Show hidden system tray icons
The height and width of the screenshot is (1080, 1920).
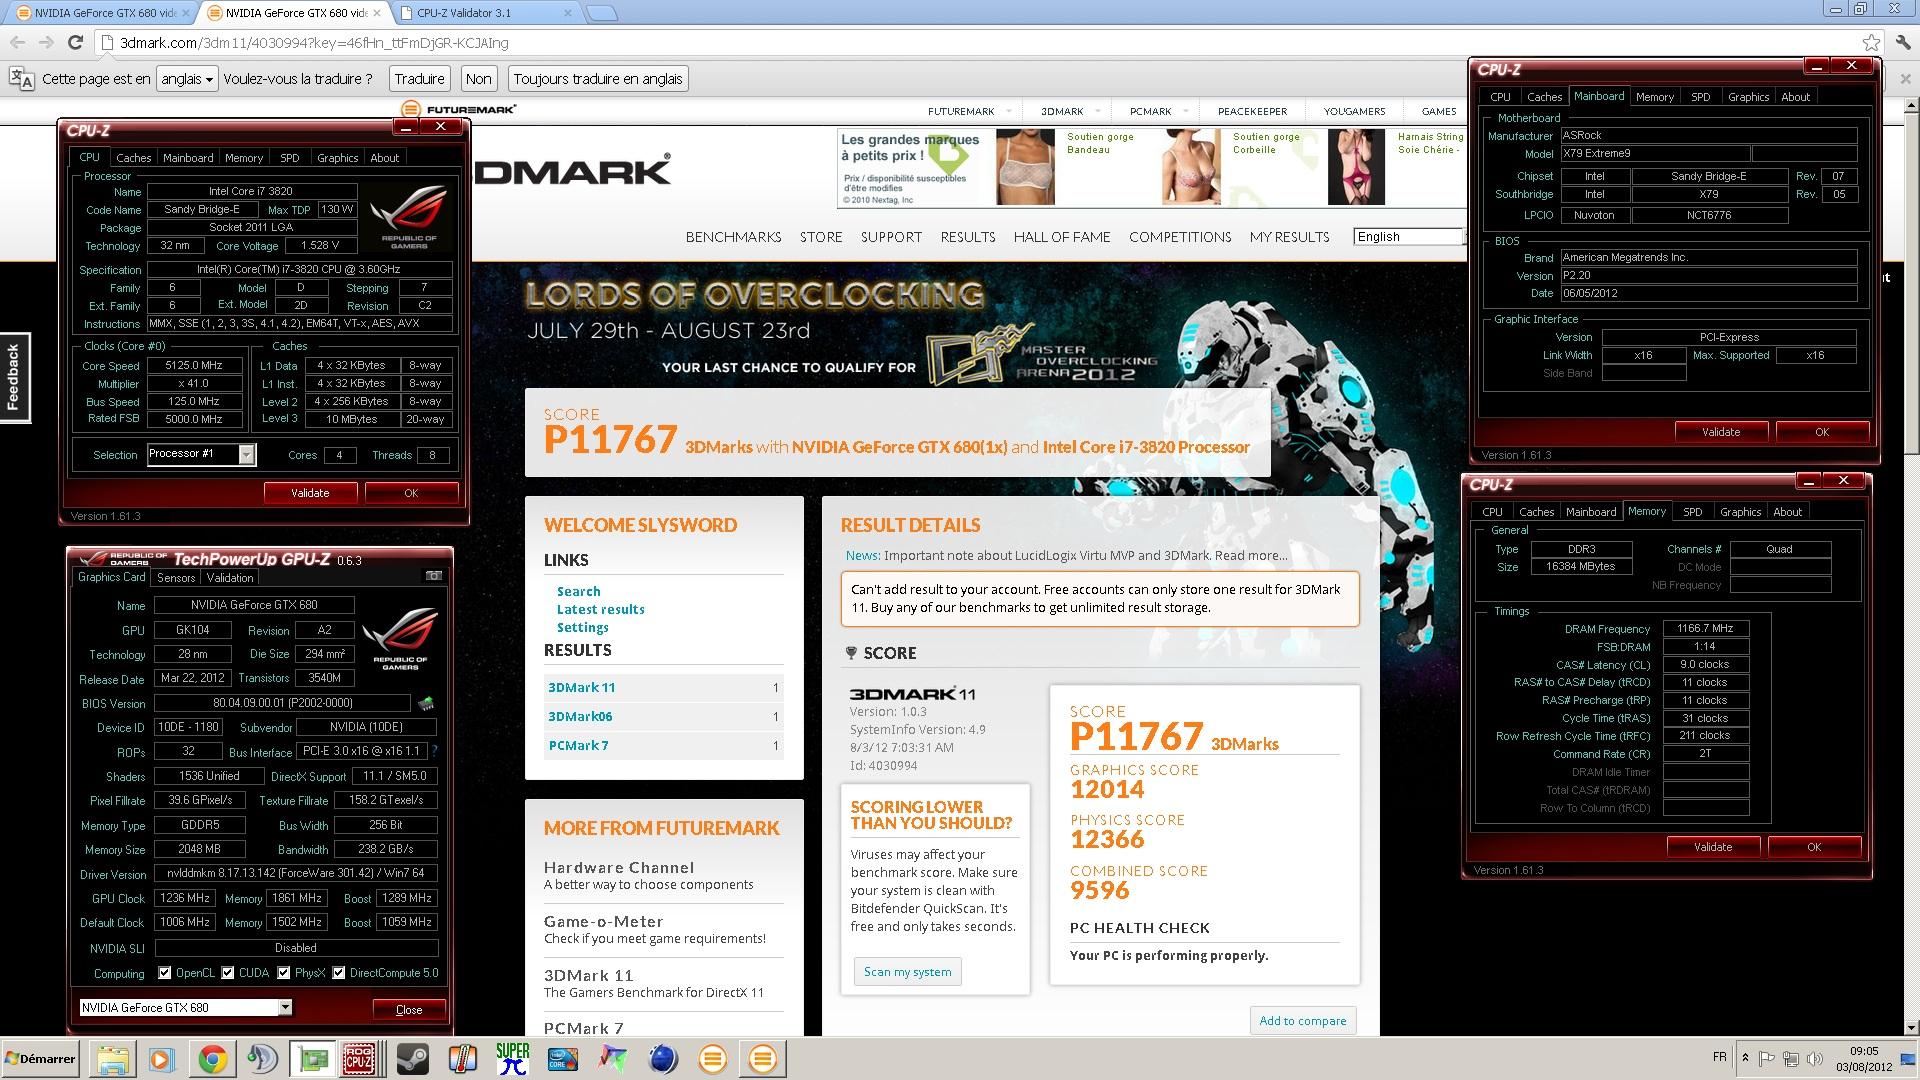[x=1745, y=1058]
